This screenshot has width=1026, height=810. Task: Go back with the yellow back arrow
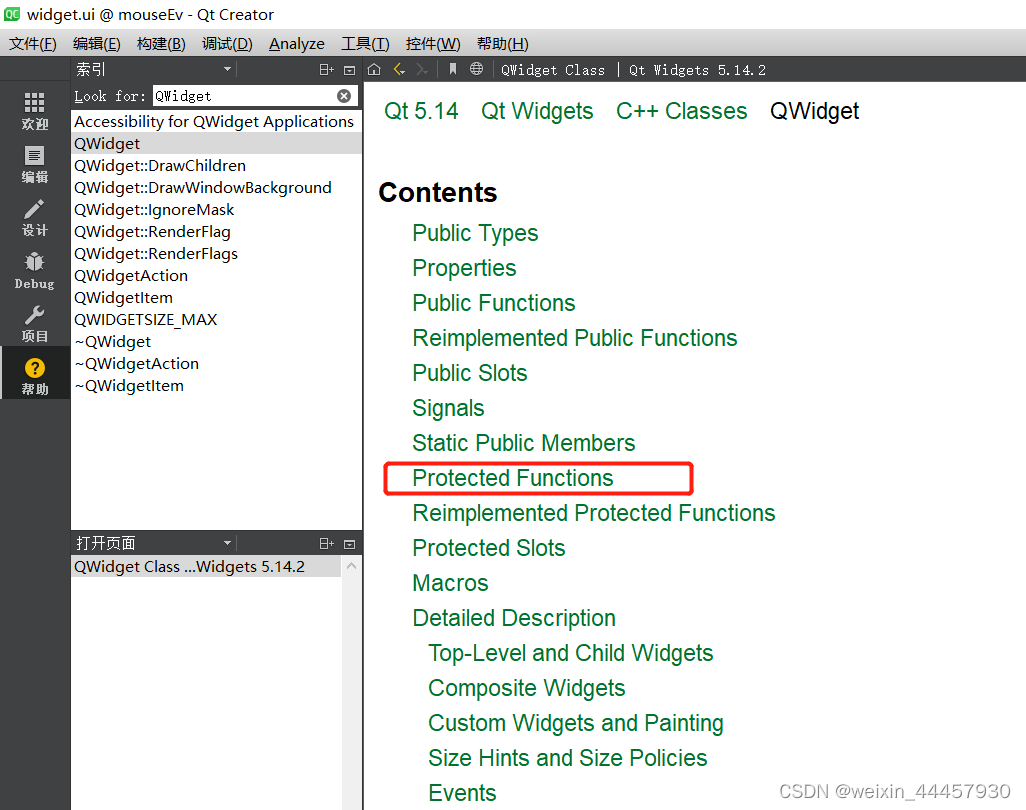coord(399,69)
